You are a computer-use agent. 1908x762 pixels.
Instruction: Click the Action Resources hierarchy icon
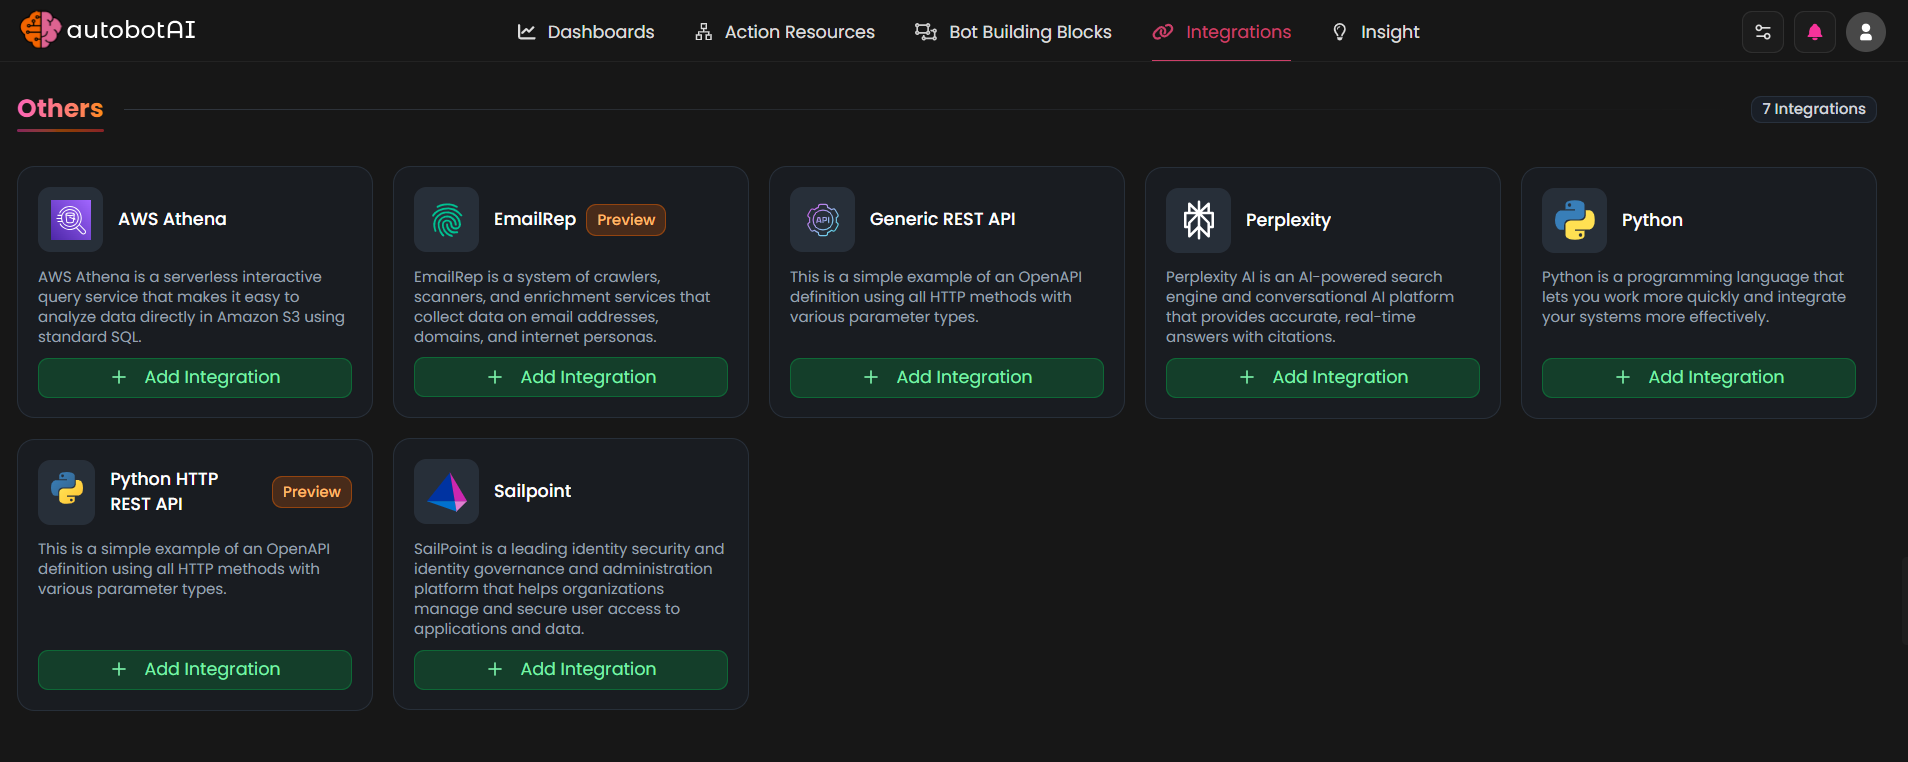tap(704, 32)
